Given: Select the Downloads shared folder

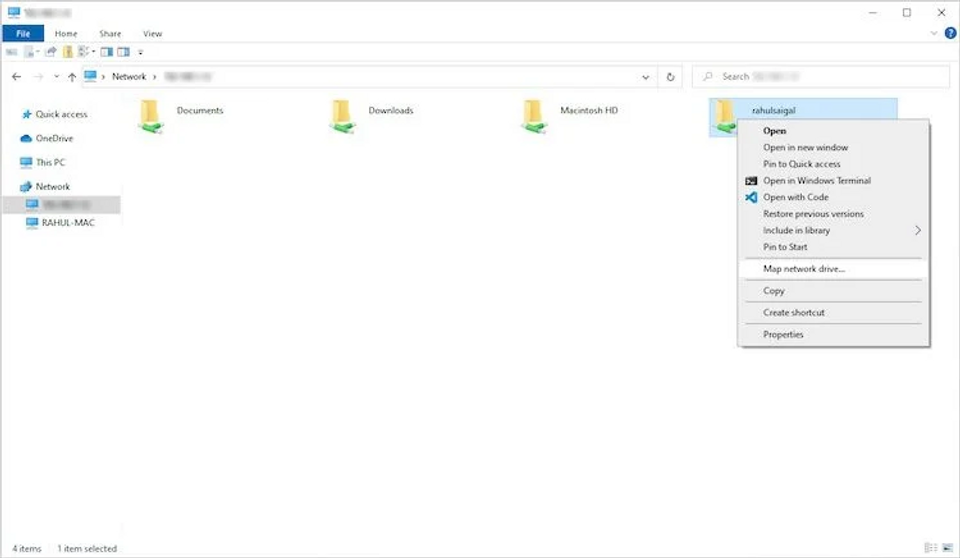Looking at the screenshot, I should (x=372, y=116).
